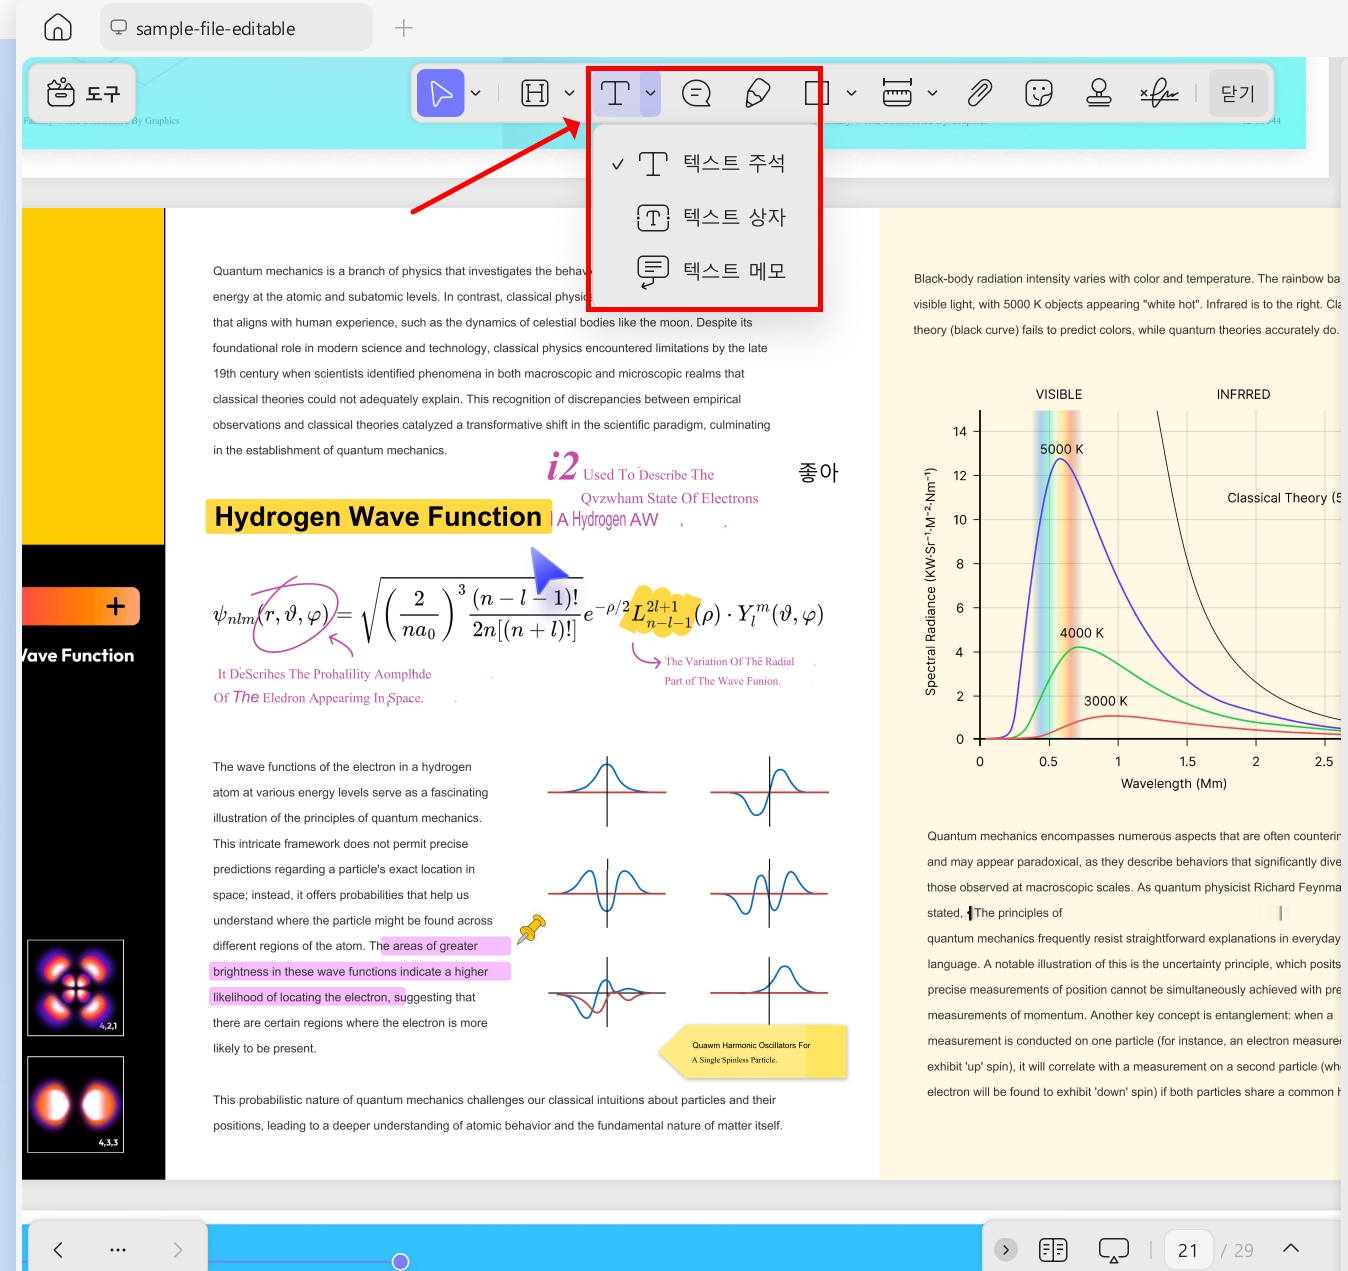Open the signature tool
Viewport: 1348px width, 1271px height.
click(x=1159, y=93)
